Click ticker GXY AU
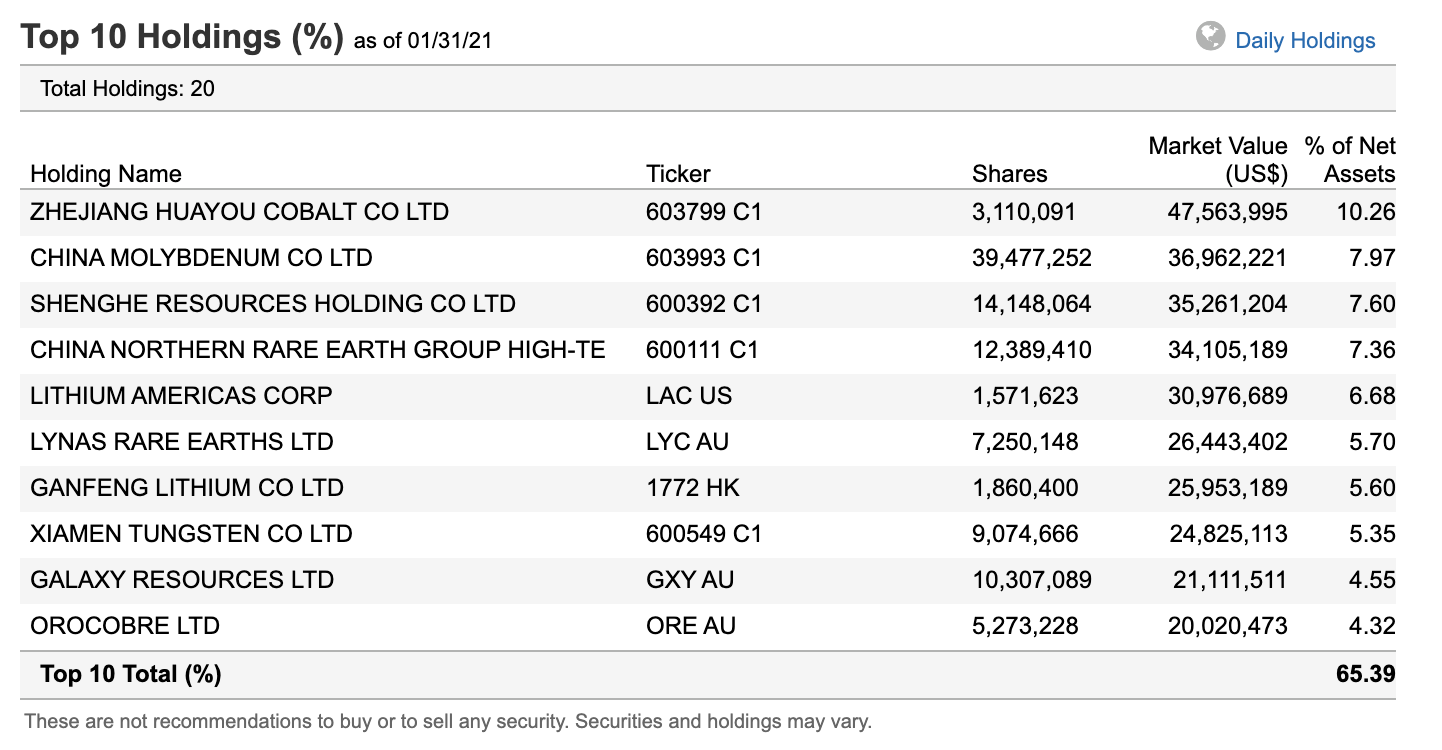Image resolution: width=1442 pixels, height=750 pixels. [690, 580]
